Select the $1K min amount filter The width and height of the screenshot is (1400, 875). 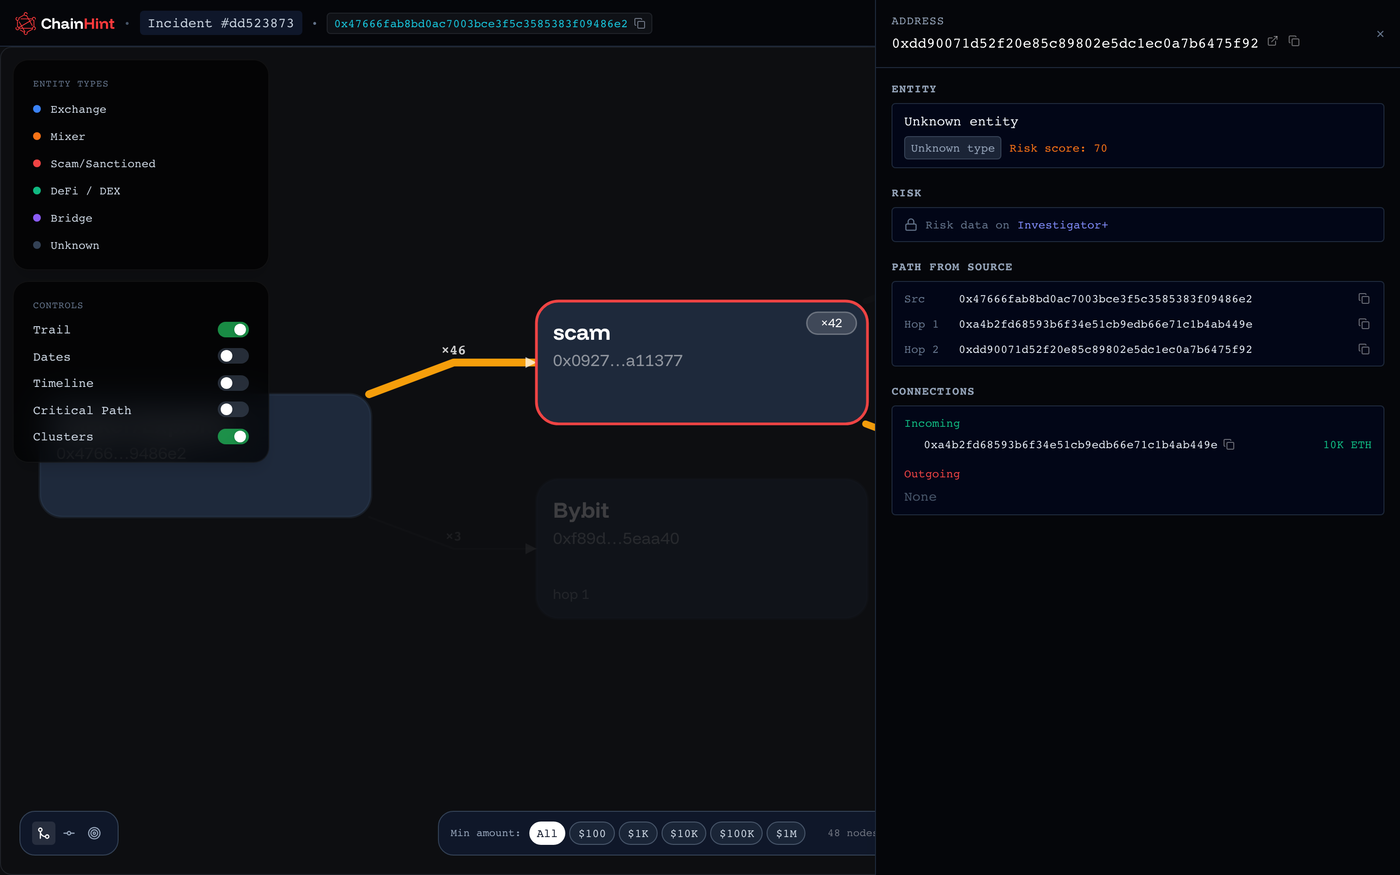pos(638,833)
